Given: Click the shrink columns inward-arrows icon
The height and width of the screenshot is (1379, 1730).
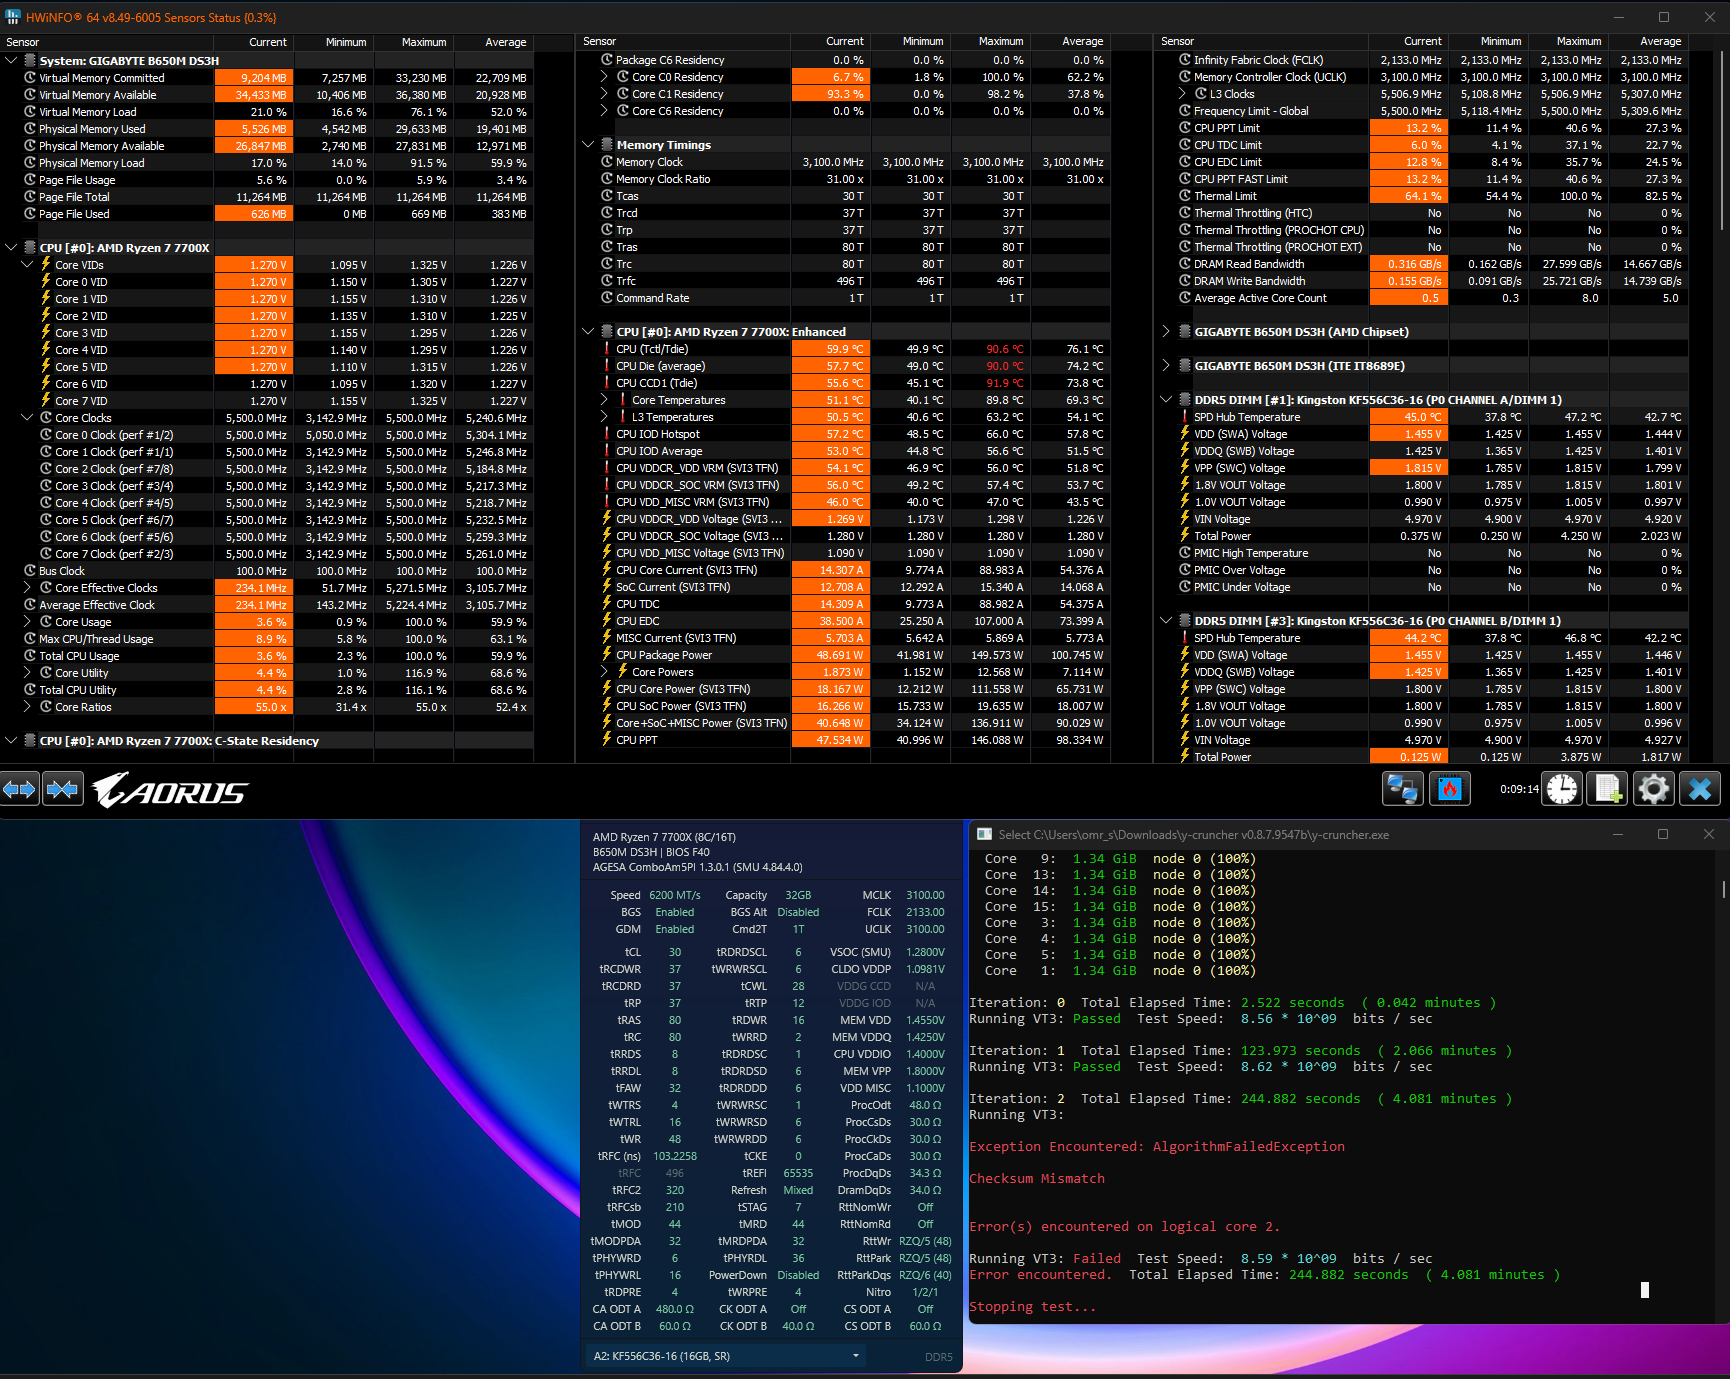Looking at the screenshot, I should (x=62, y=790).
